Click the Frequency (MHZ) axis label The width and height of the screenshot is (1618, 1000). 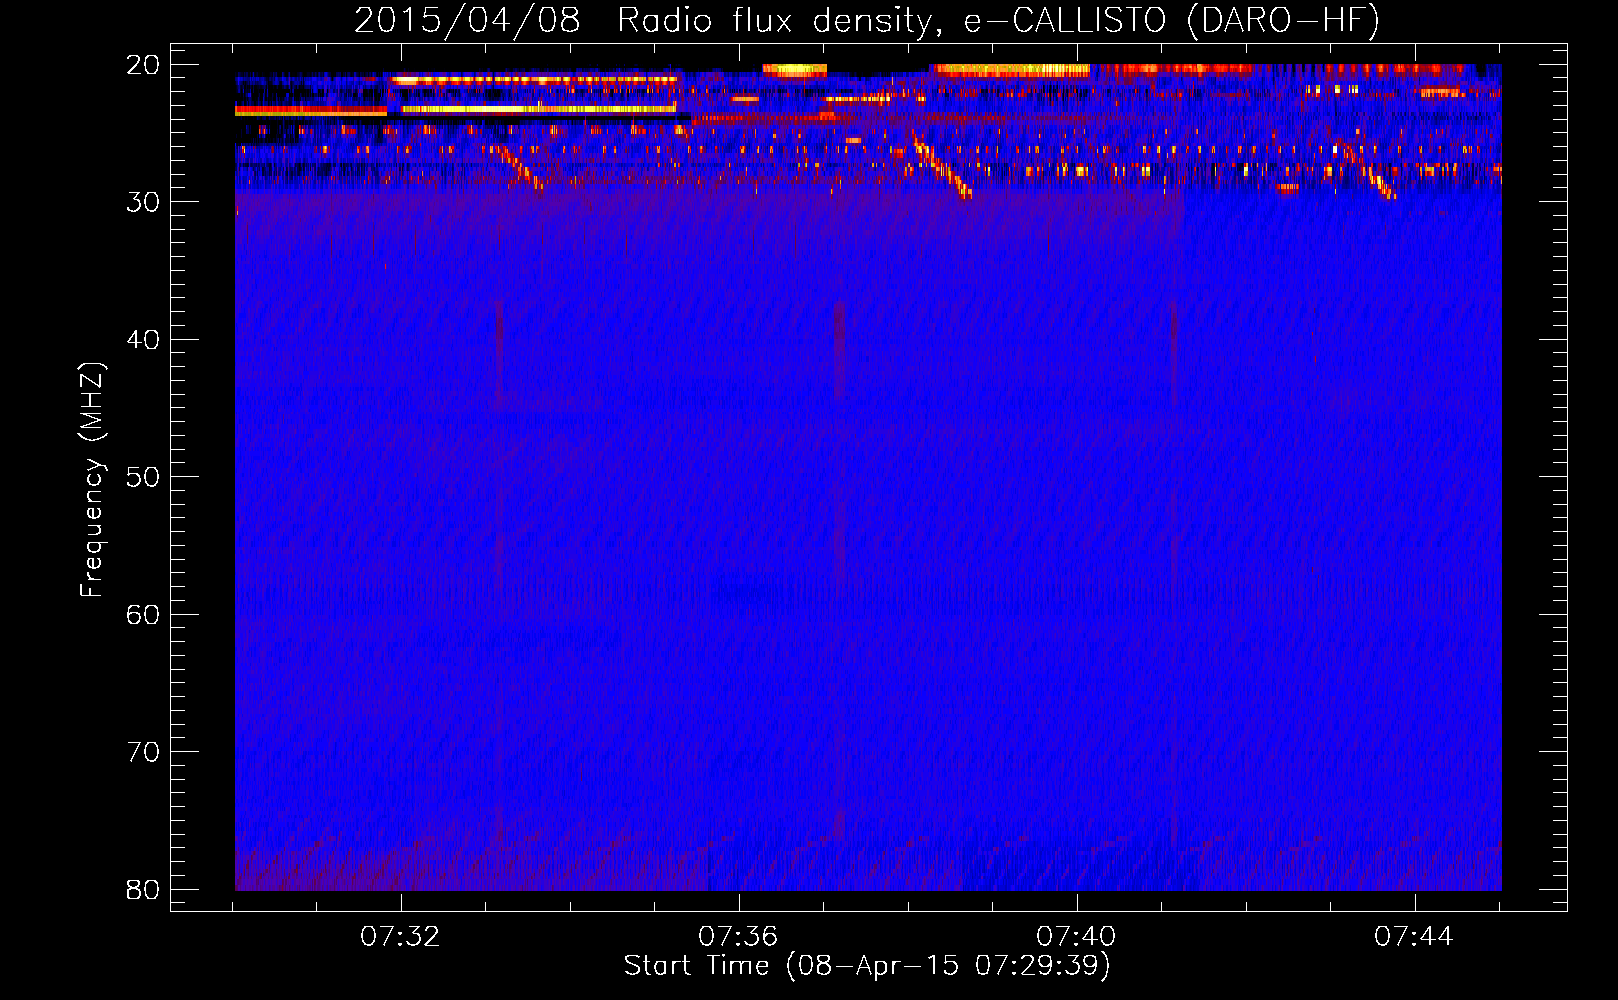point(92,480)
